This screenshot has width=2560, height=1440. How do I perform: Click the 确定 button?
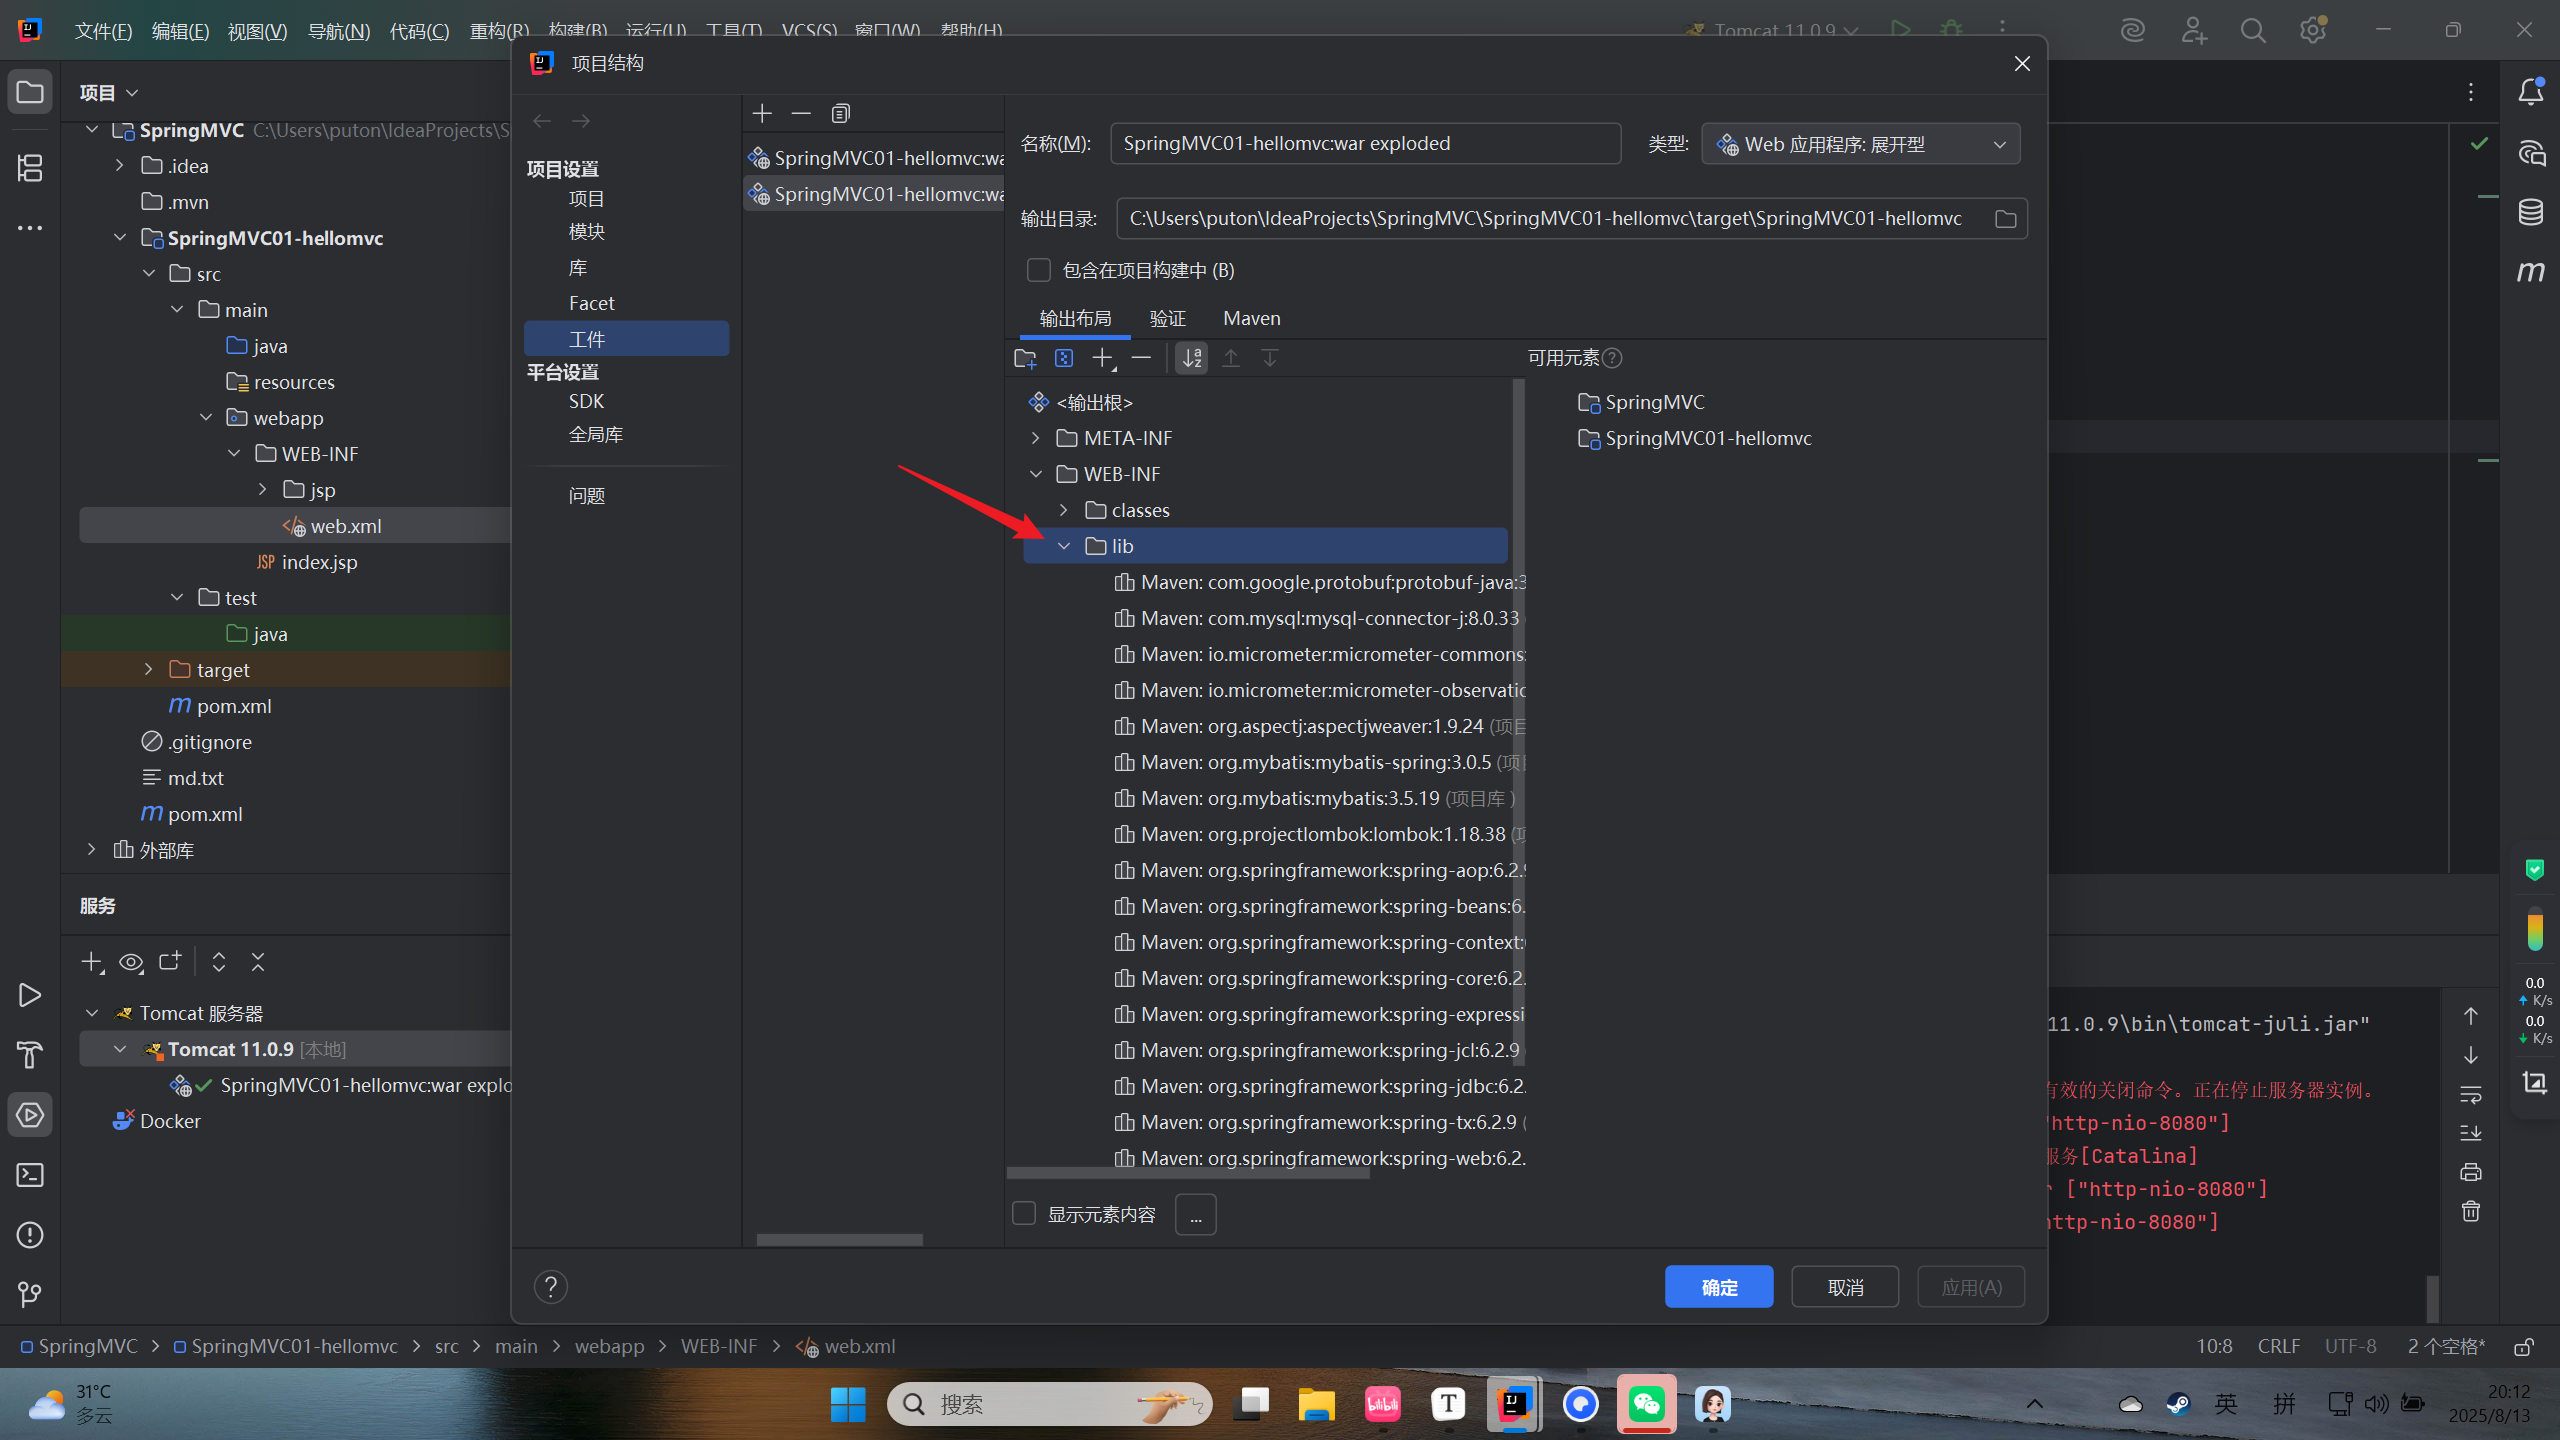[x=1719, y=1287]
